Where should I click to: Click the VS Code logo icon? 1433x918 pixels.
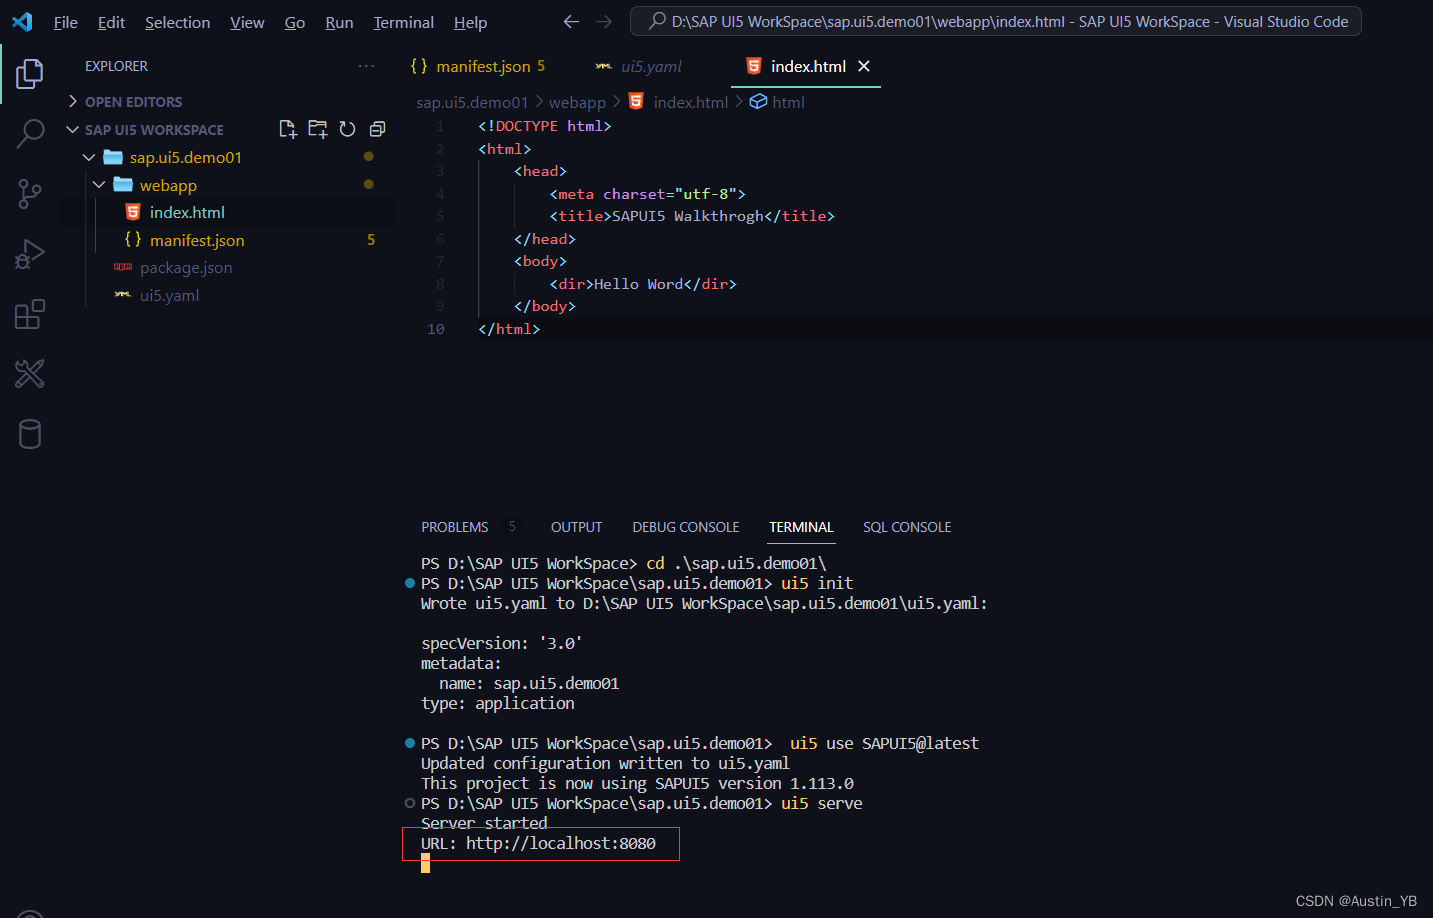coord(22,21)
